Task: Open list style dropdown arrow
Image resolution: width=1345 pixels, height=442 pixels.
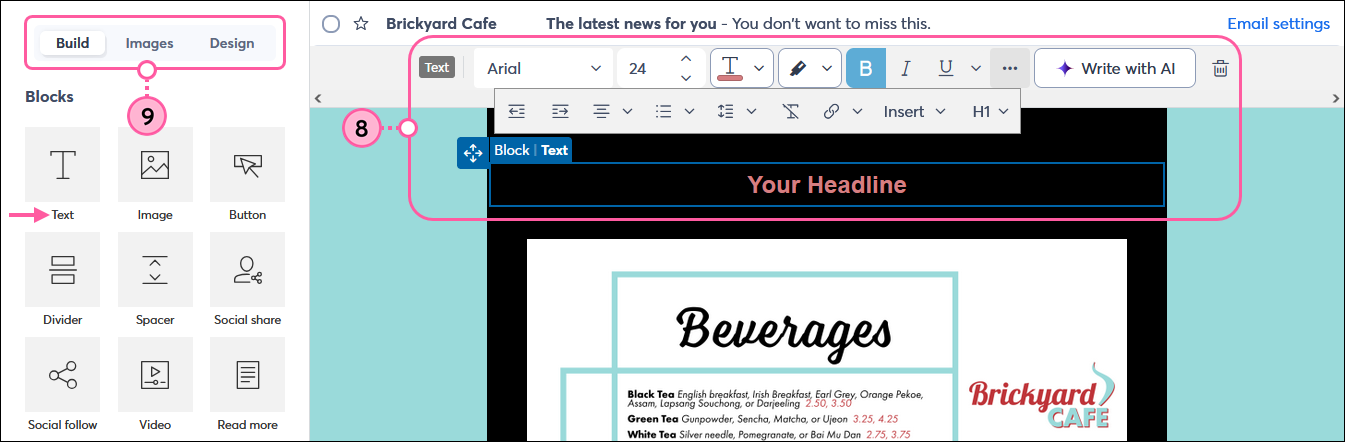Action: 689,111
